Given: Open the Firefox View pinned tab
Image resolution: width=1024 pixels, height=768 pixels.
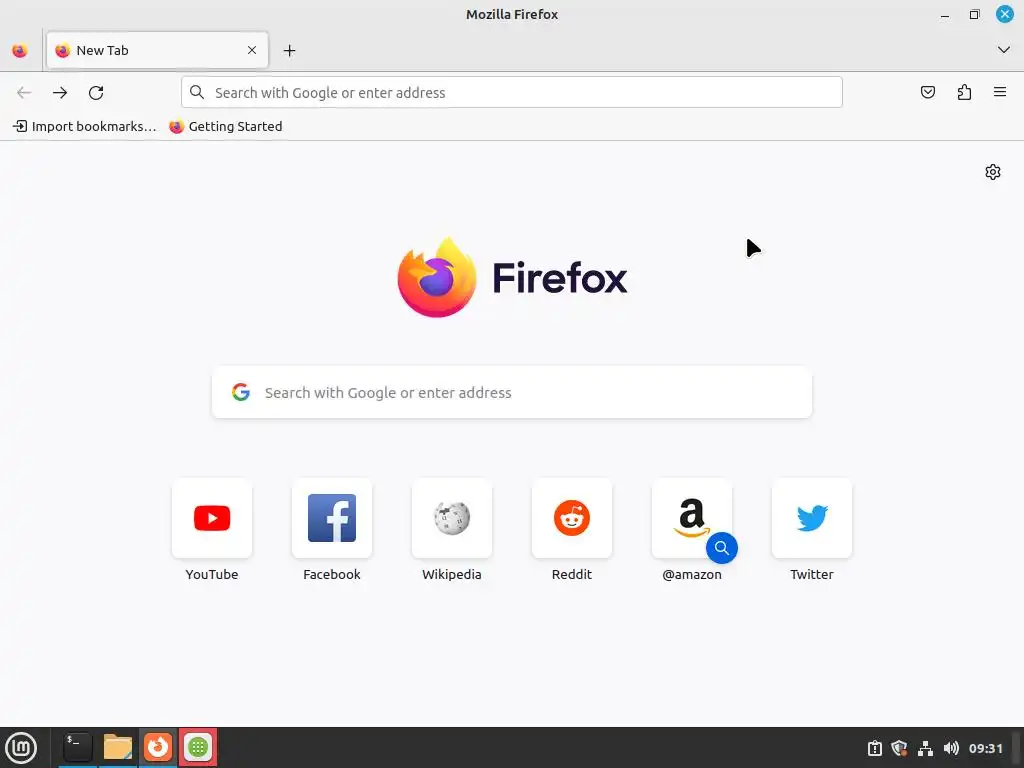Looking at the screenshot, I should tap(20, 50).
